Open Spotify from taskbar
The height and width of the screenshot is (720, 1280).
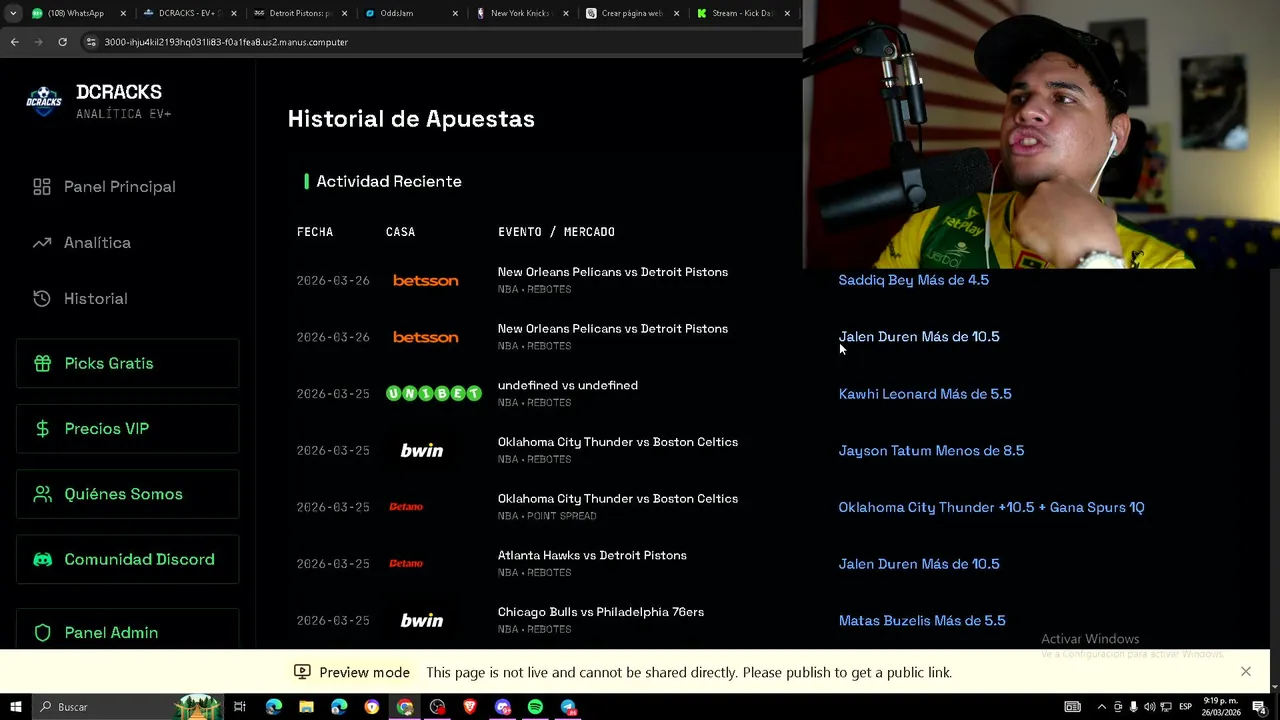(535, 707)
